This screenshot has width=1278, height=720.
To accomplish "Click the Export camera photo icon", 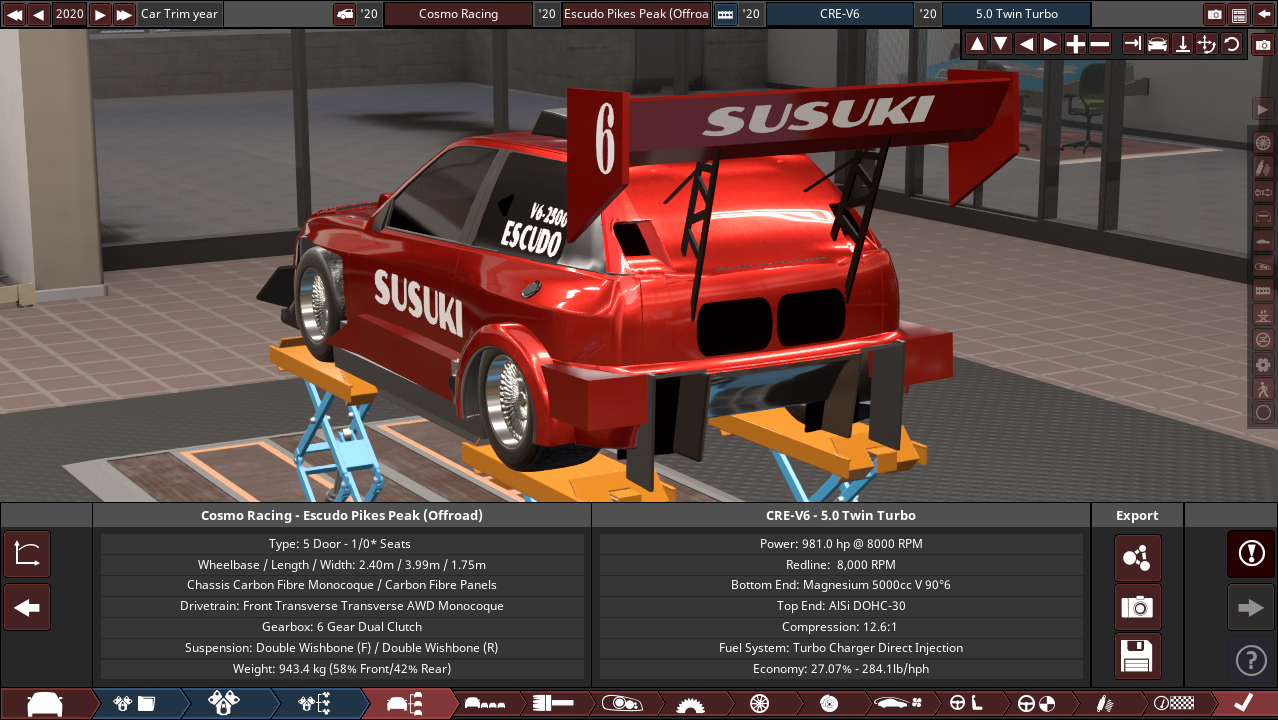I will pyautogui.click(x=1138, y=607).
